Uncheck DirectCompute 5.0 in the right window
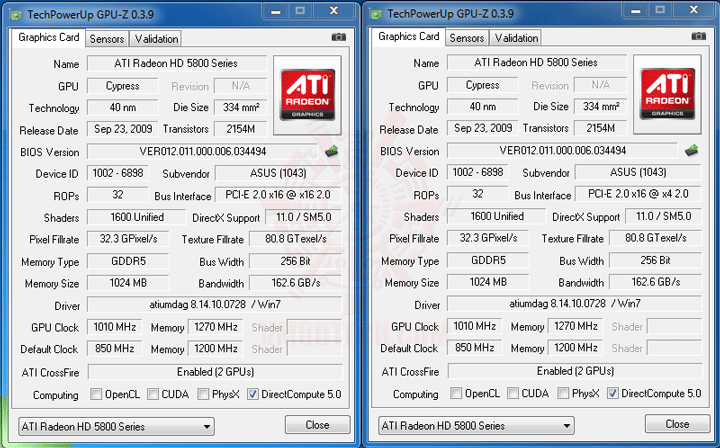This screenshot has width=720, height=448. pos(613,393)
